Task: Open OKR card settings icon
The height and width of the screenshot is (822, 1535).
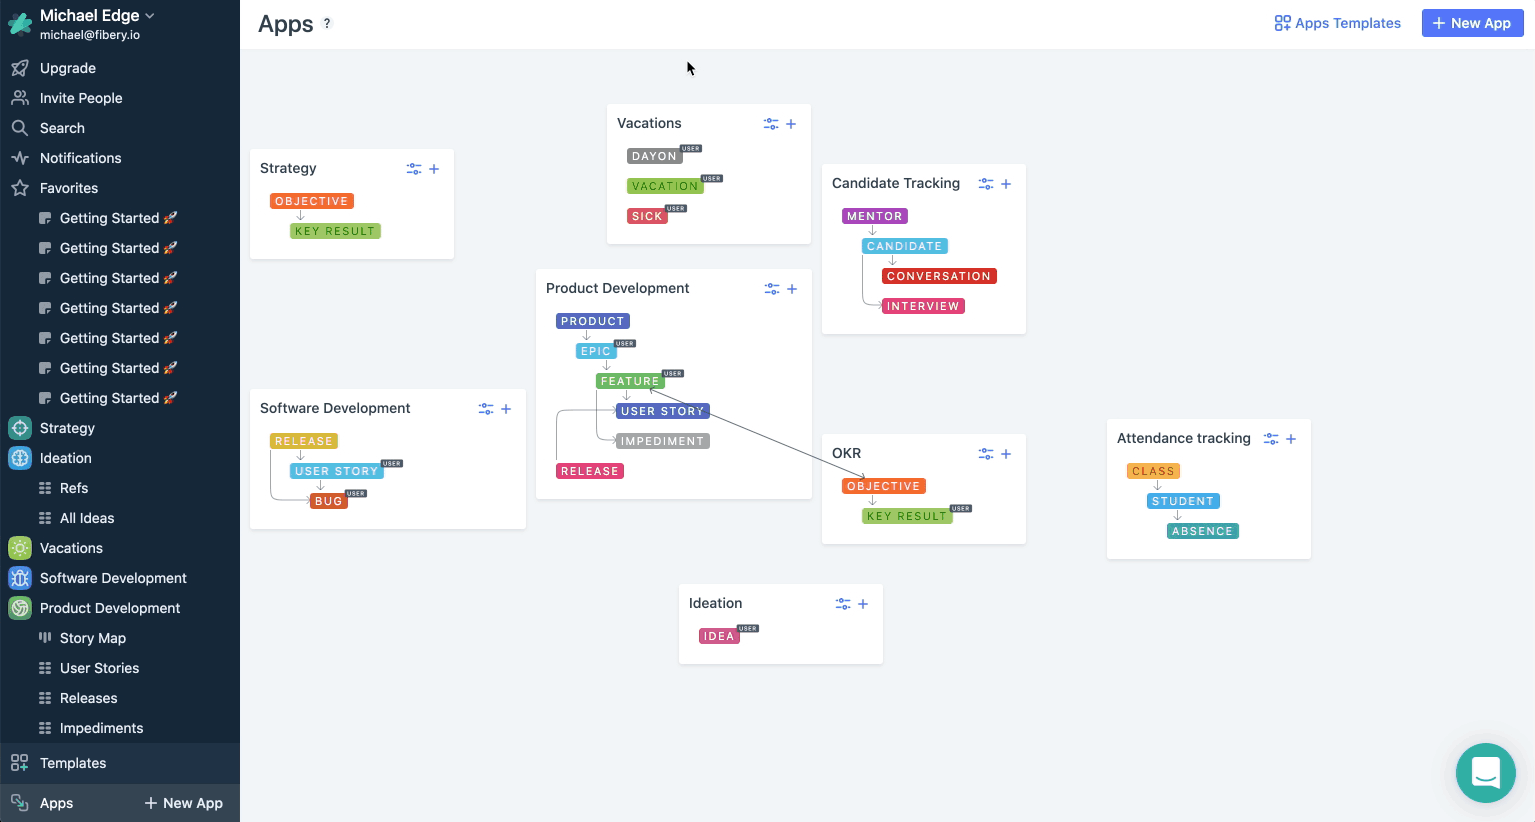Action: pos(985,453)
